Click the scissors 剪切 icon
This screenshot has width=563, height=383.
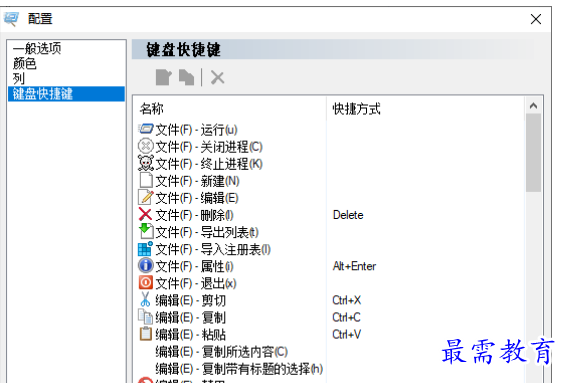pyautogui.click(x=145, y=299)
